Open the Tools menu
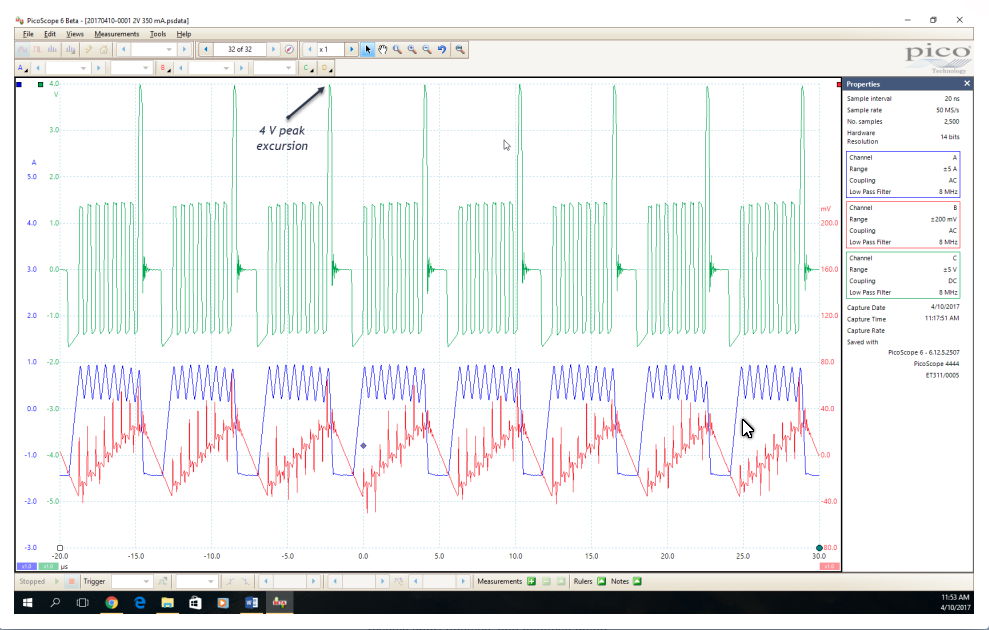This screenshot has width=989, height=630. click(x=158, y=34)
